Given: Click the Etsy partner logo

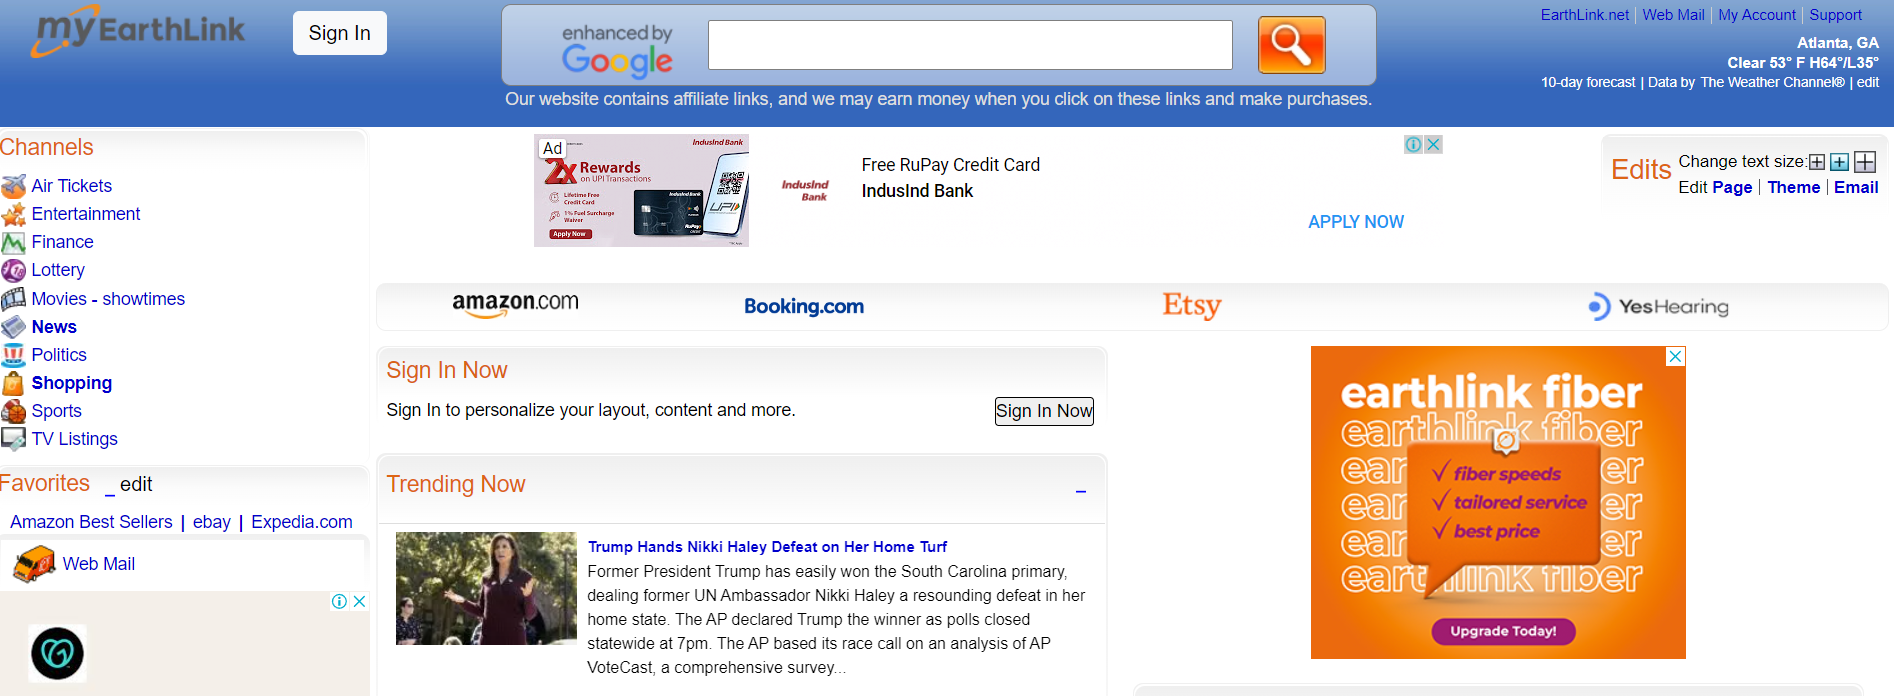Looking at the screenshot, I should tap(1192, 305).
